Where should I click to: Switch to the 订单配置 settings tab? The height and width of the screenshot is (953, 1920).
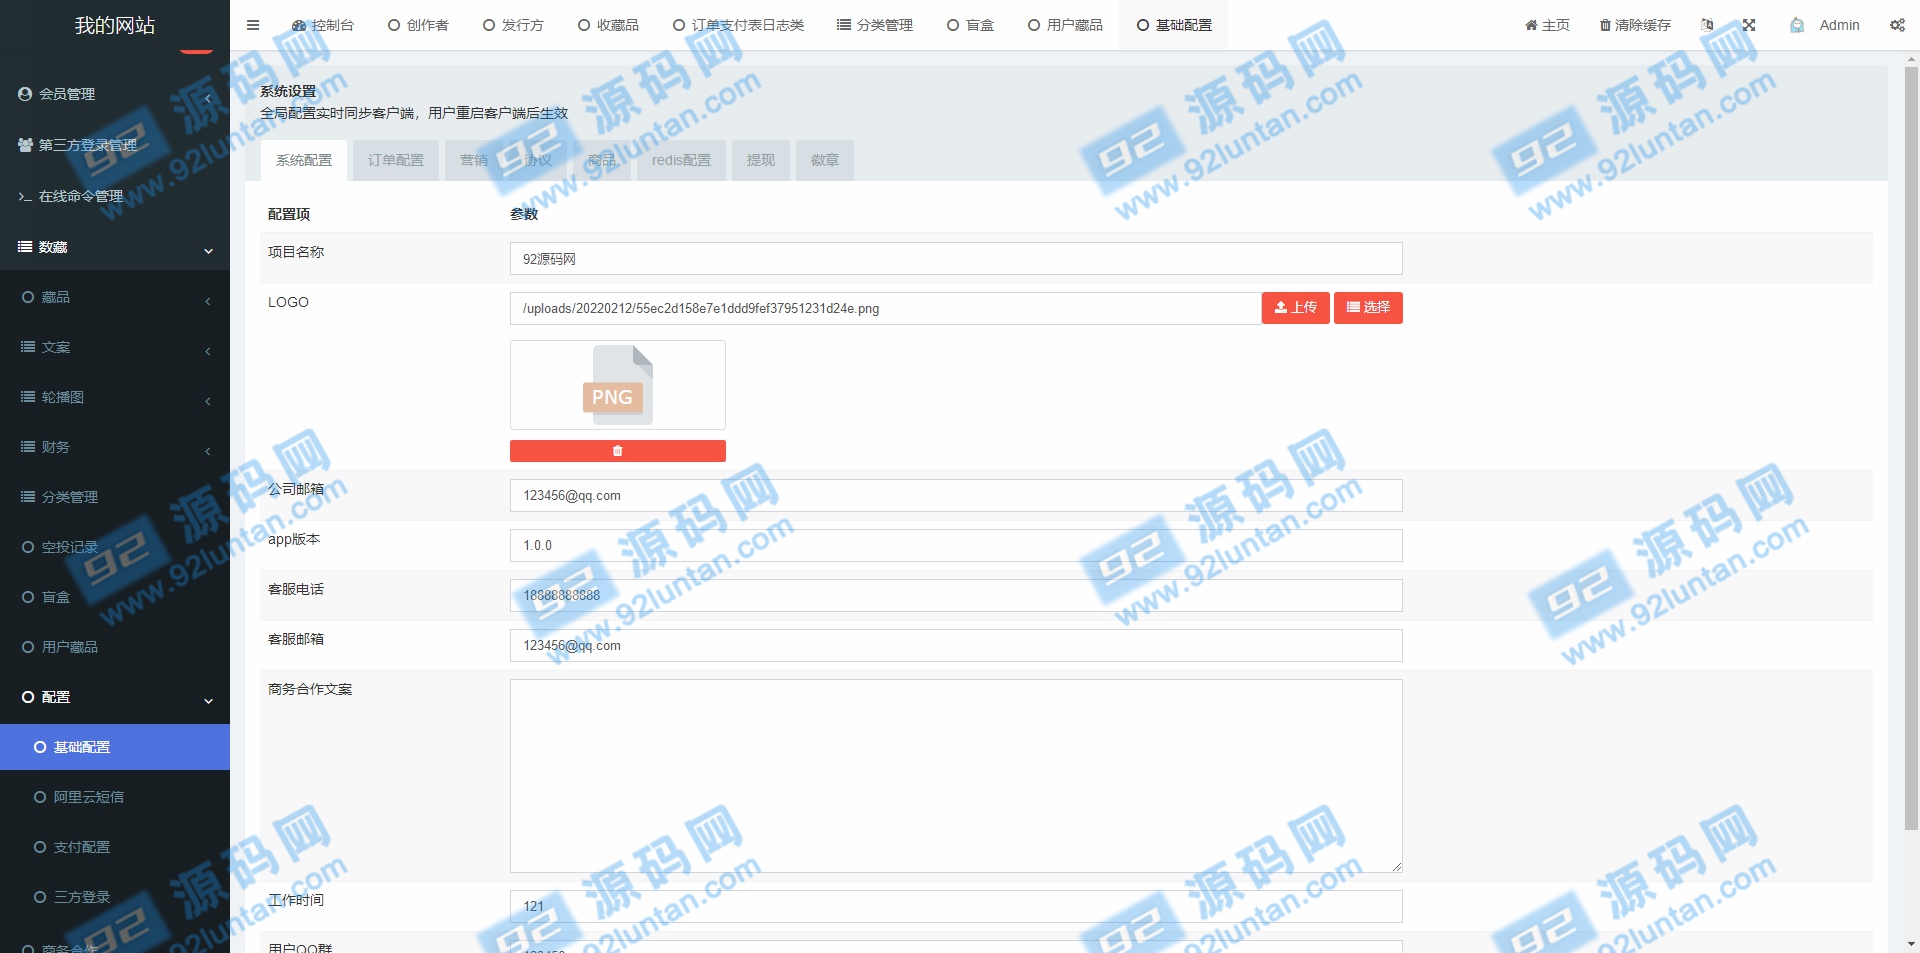pyautogui.click(x=396, y=160)
